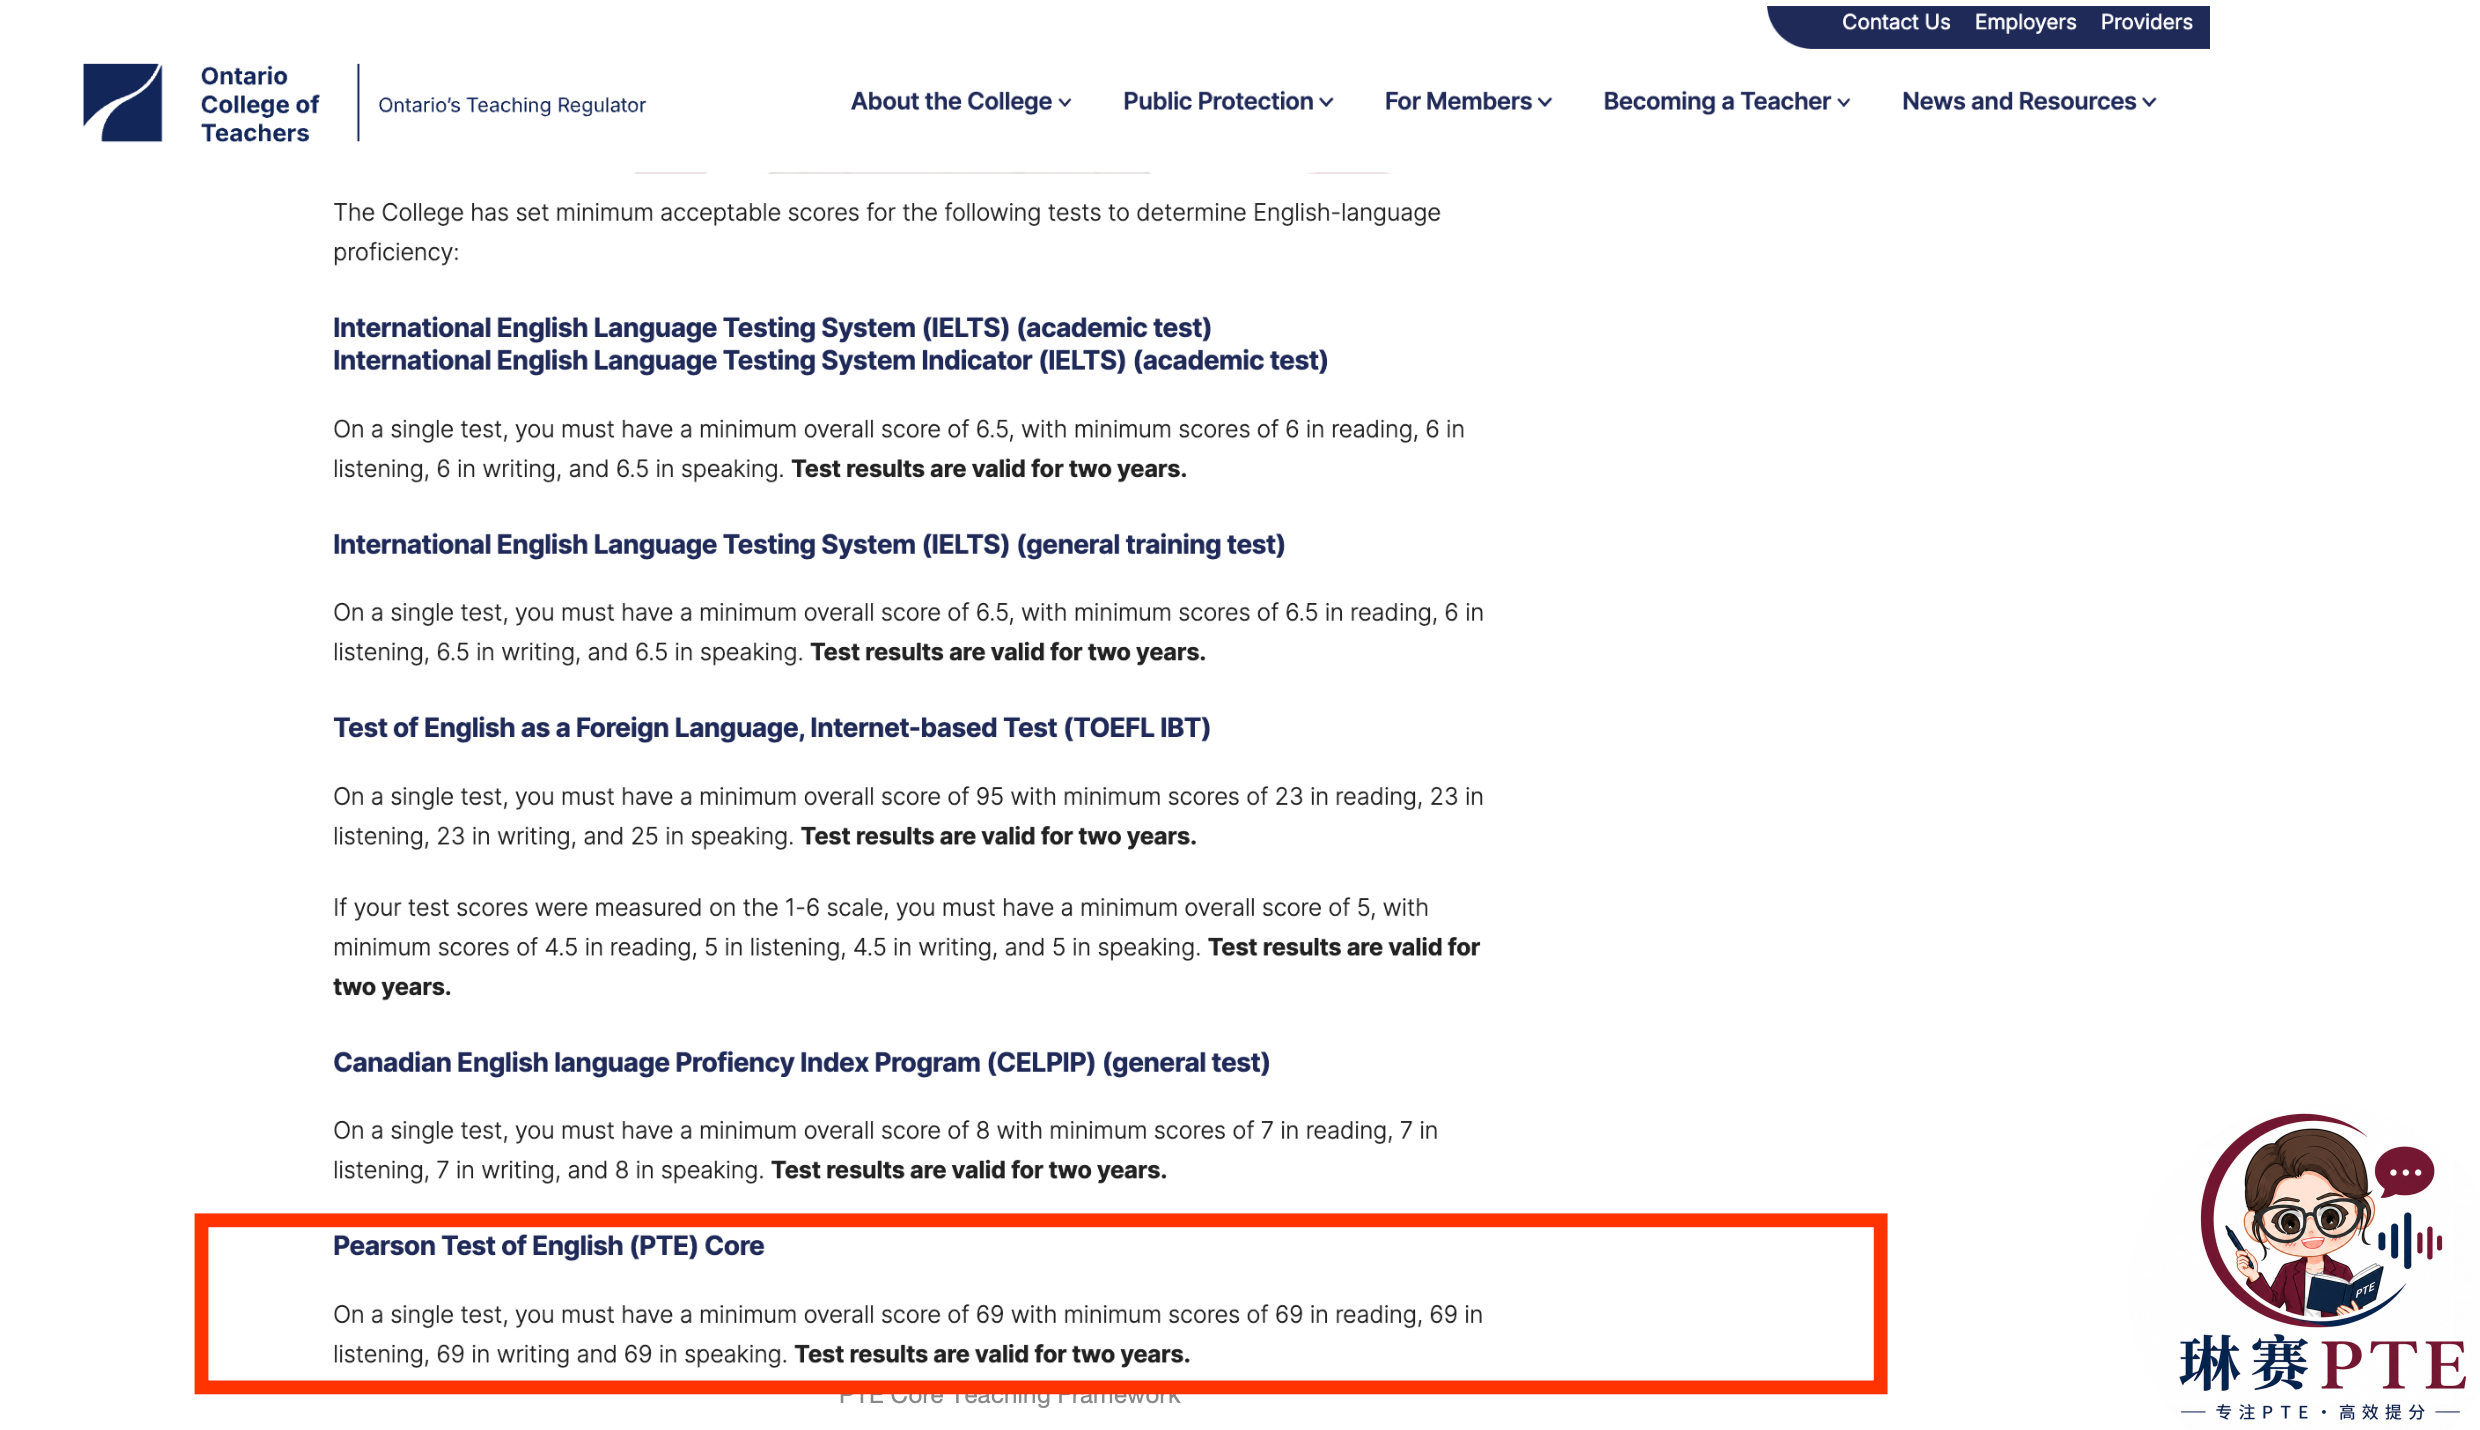Viewport: 2480px width, 1430px height.
Task: Expand the Becoming a Teacher chevron
Action: (1843, 103)
